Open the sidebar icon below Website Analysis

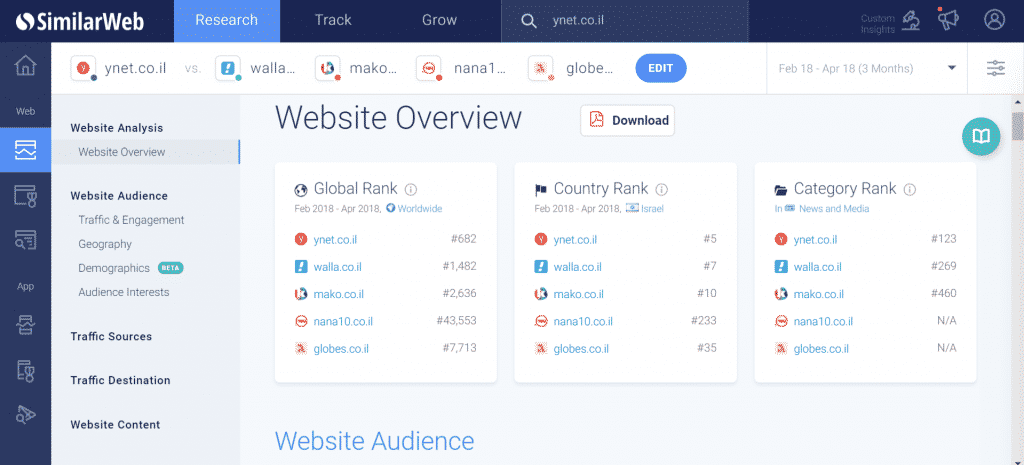(25, 195)
